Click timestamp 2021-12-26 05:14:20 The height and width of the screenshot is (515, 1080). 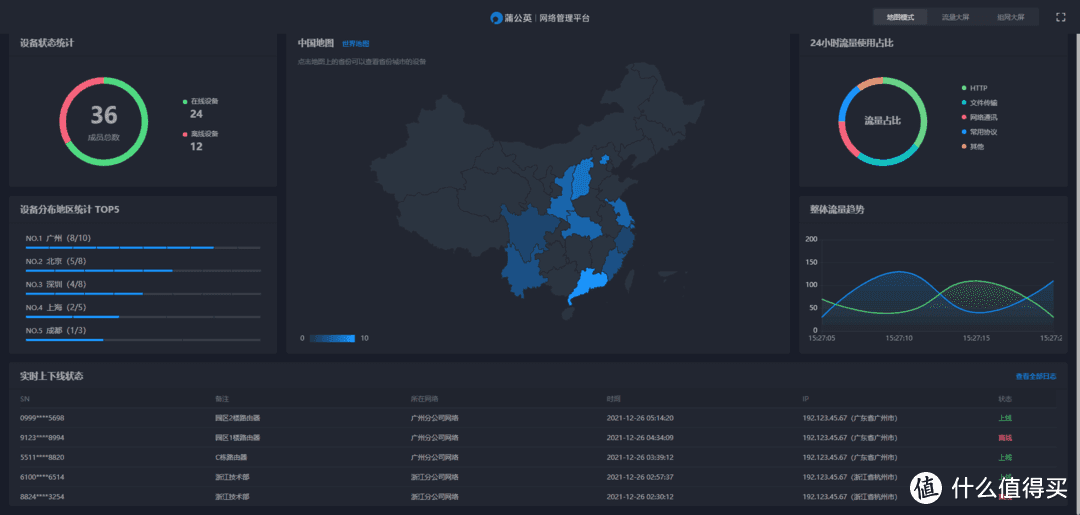point(640,418)
